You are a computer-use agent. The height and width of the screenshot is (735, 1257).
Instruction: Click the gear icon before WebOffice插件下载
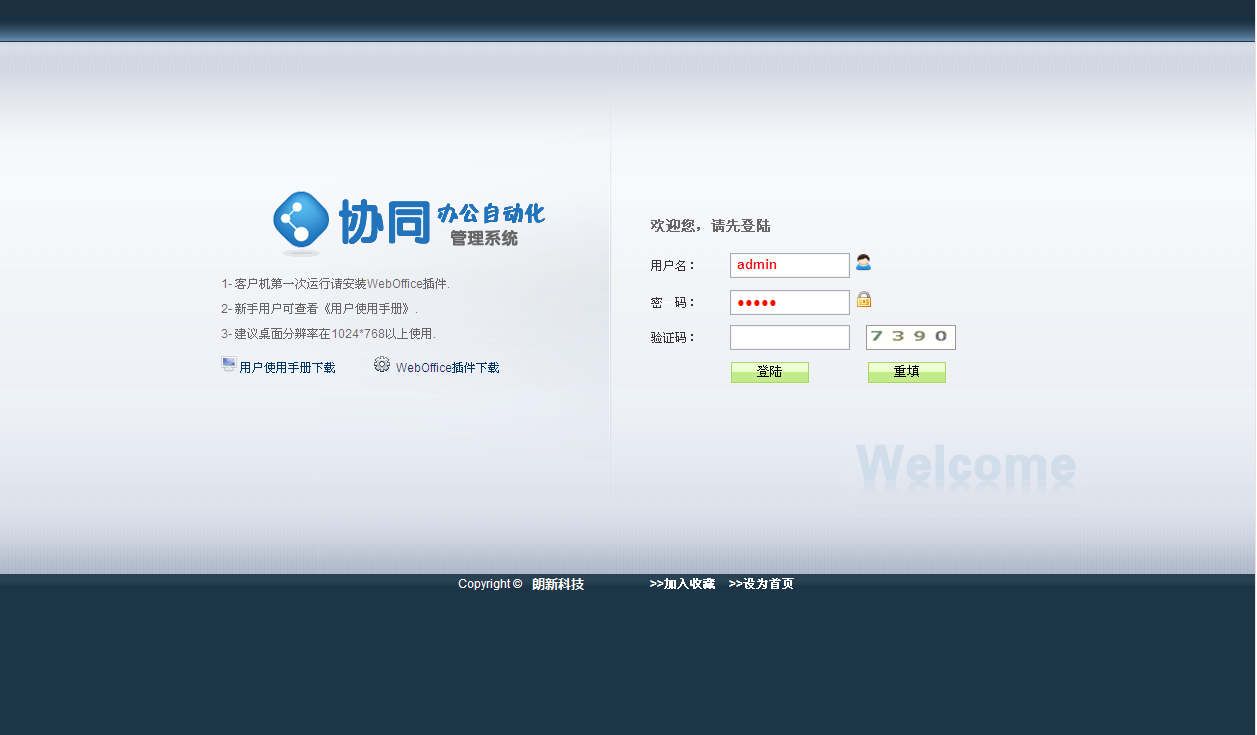(382, 365)
